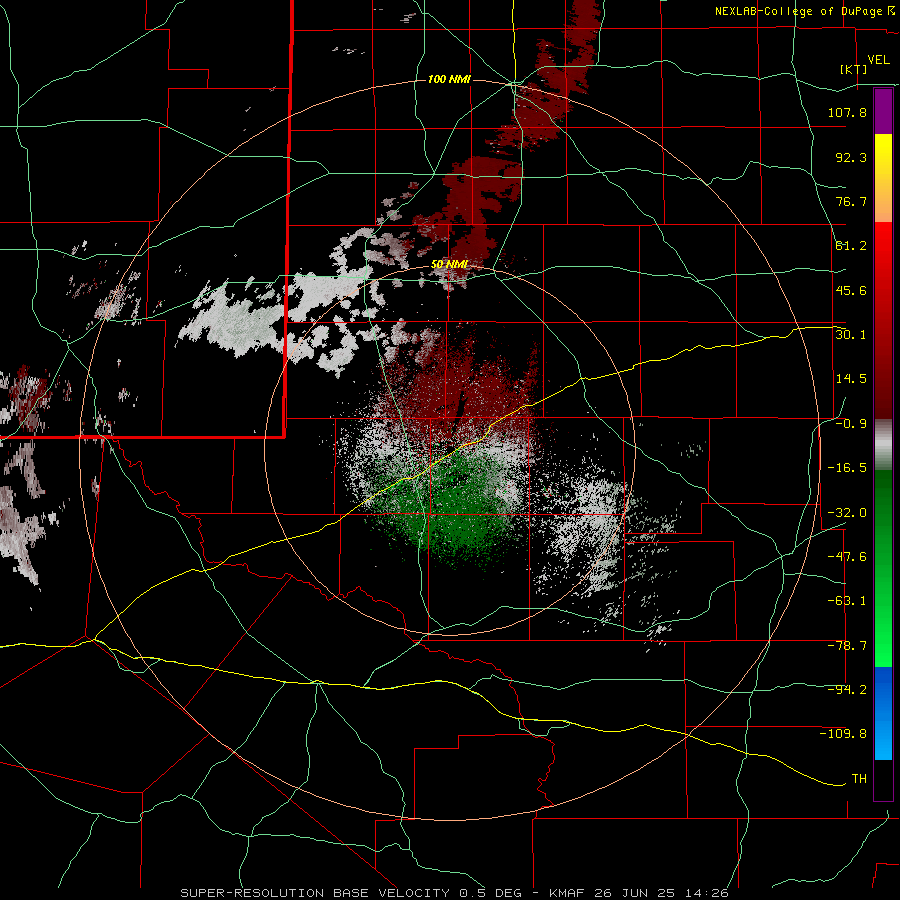Select the 45.6 scale value
This screenshot has height=900, width=900.
coord(851,290)
